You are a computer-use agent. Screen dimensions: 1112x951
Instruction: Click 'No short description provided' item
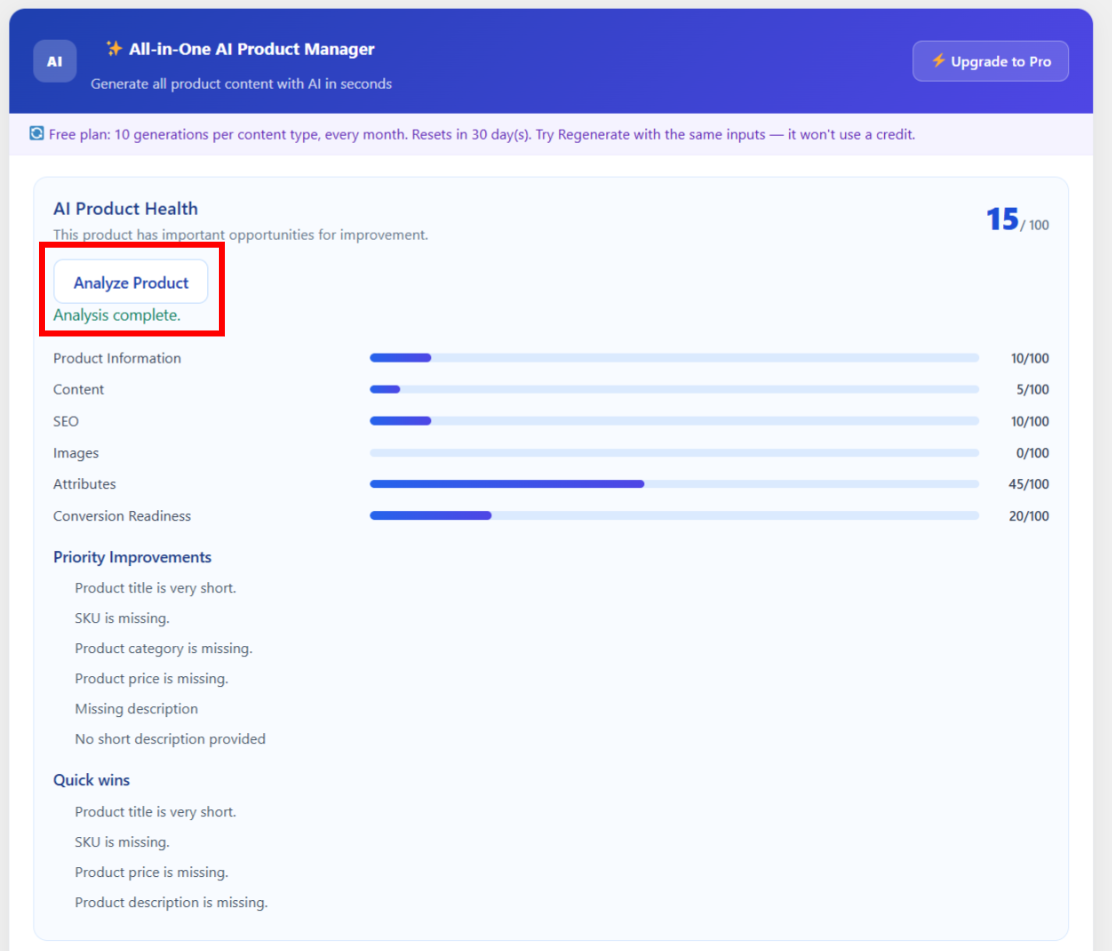click(170, 739)
